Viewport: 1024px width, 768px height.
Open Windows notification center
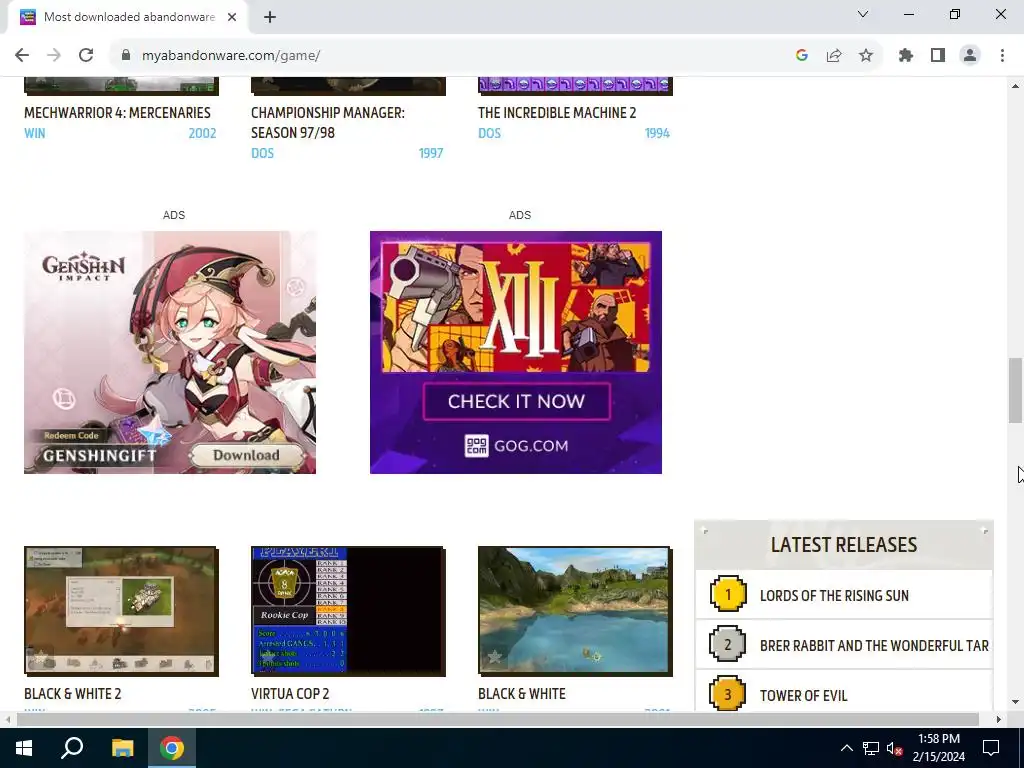coord(991,748)
